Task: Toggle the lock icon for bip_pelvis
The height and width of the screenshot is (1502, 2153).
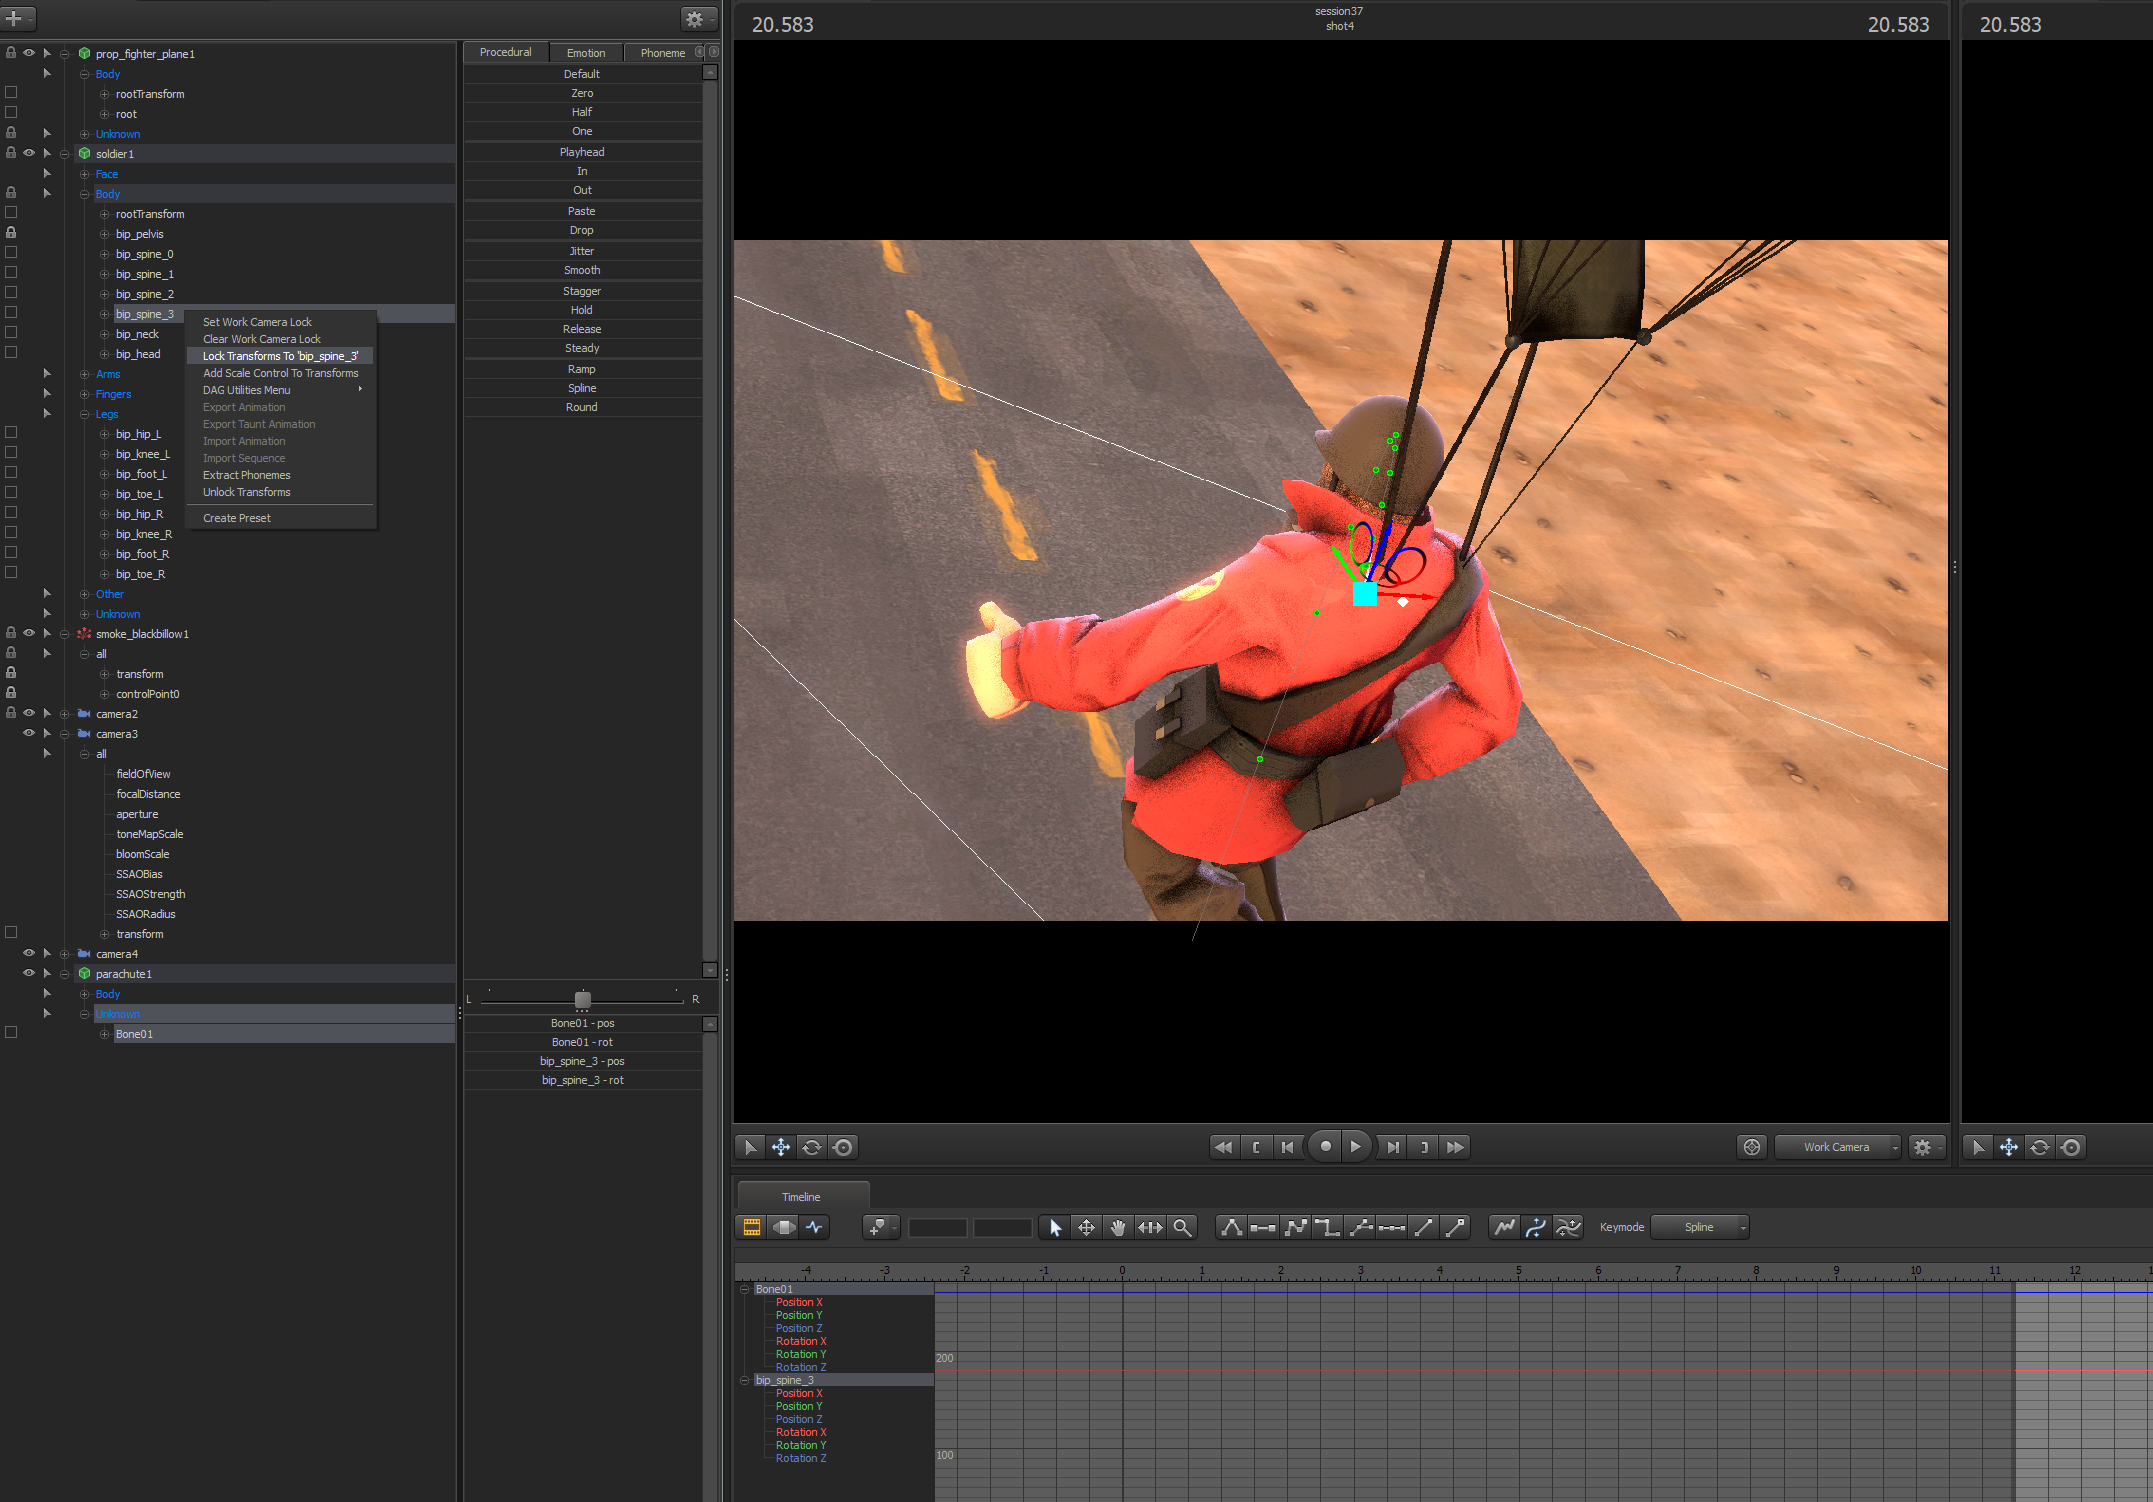Action: tap(11, 233)
